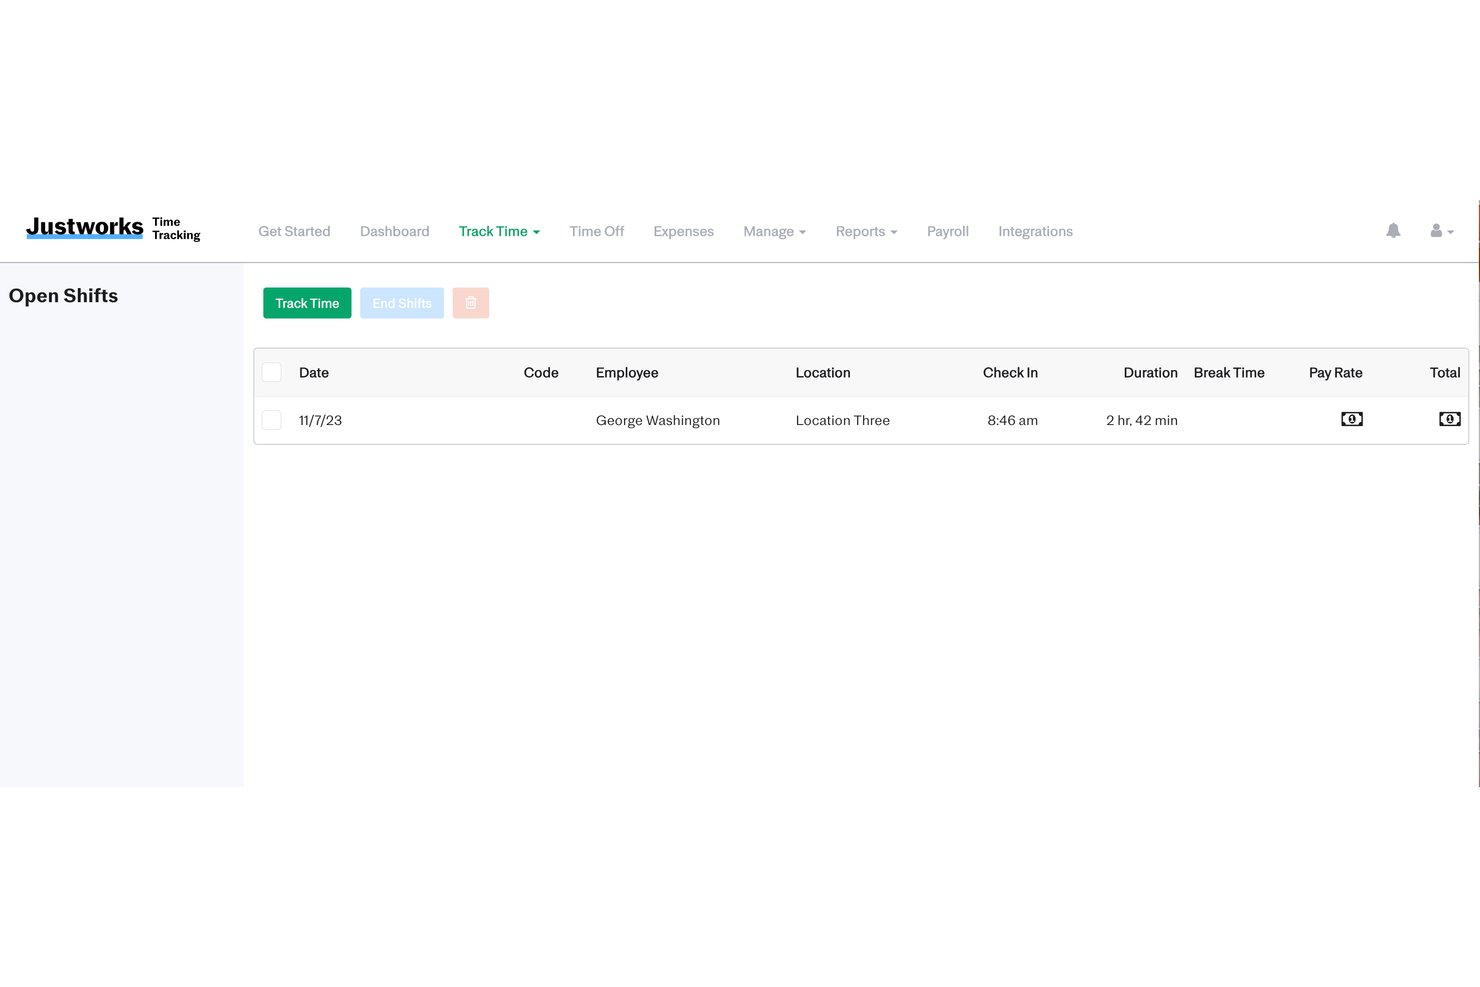The height and width of the screenshot is (987, 1480).
Task: Sort by the Code column header
Action: [x=541, y=372]
